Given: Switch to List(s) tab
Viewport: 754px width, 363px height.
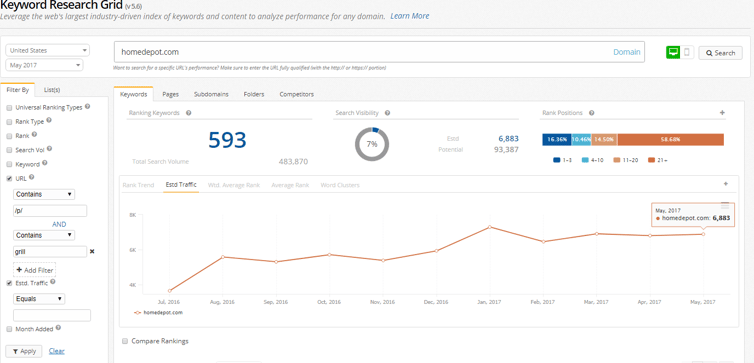Looking at the screenshot, I should click(52, 90).
